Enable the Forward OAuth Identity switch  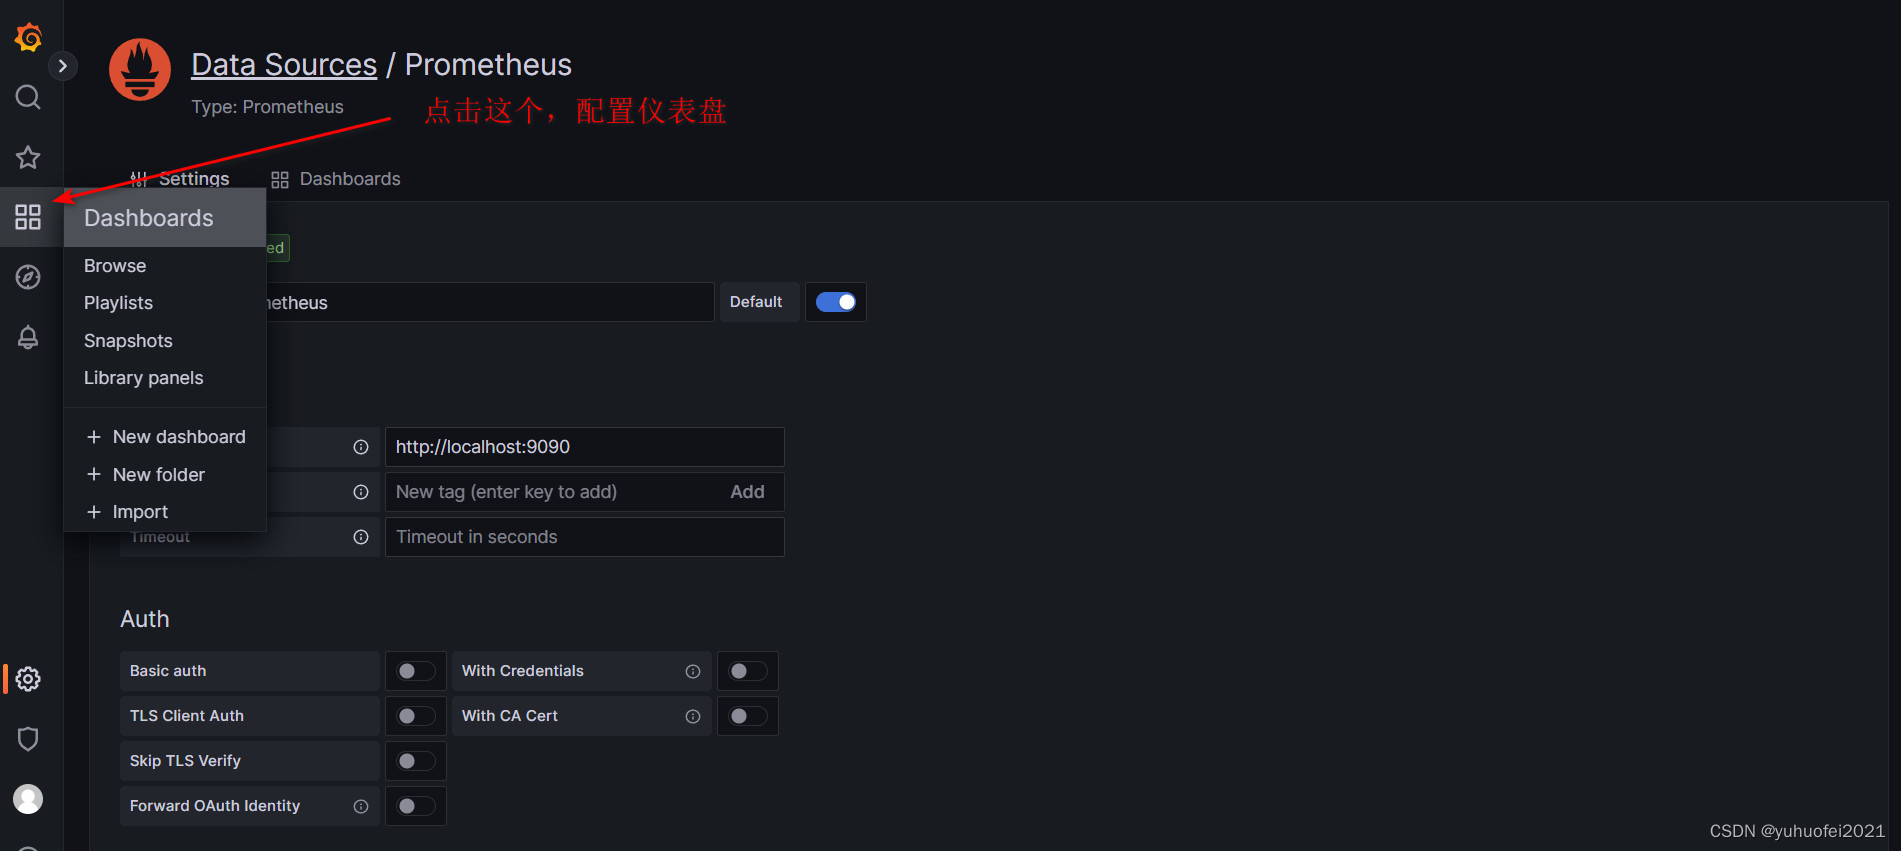[416, 806]
